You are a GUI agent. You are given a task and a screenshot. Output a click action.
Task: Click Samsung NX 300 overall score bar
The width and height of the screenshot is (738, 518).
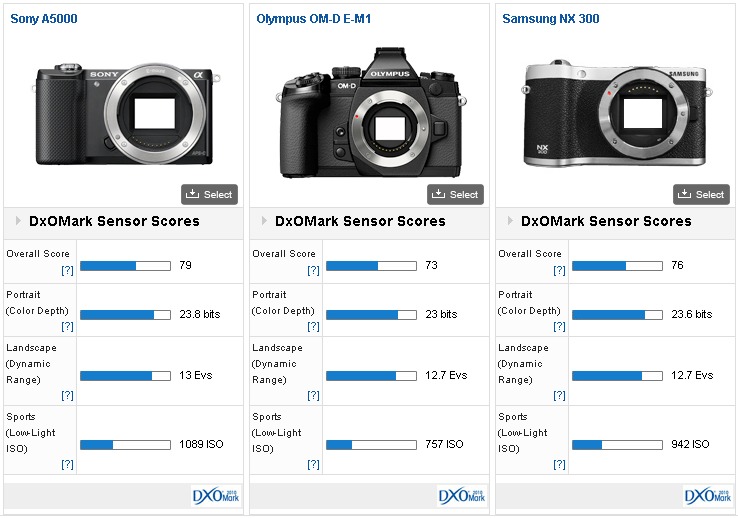(618, 266)
